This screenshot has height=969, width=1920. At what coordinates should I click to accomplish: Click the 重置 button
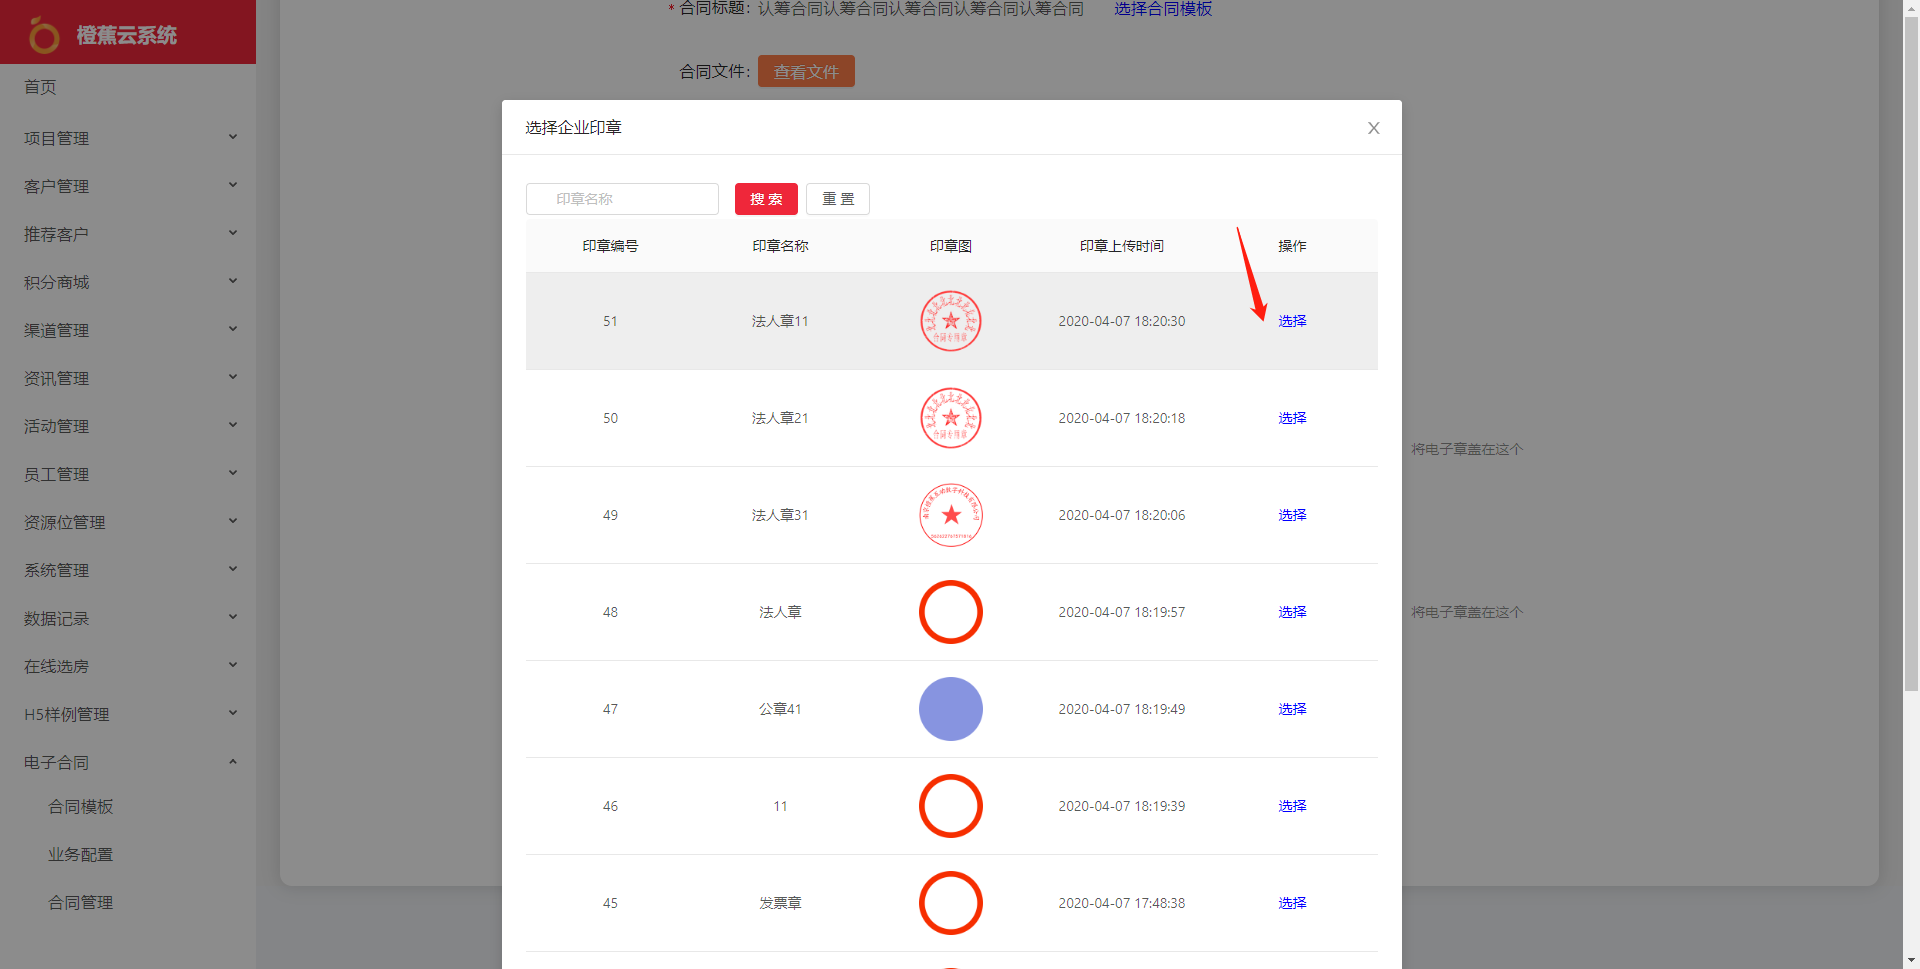coord(838,199)
